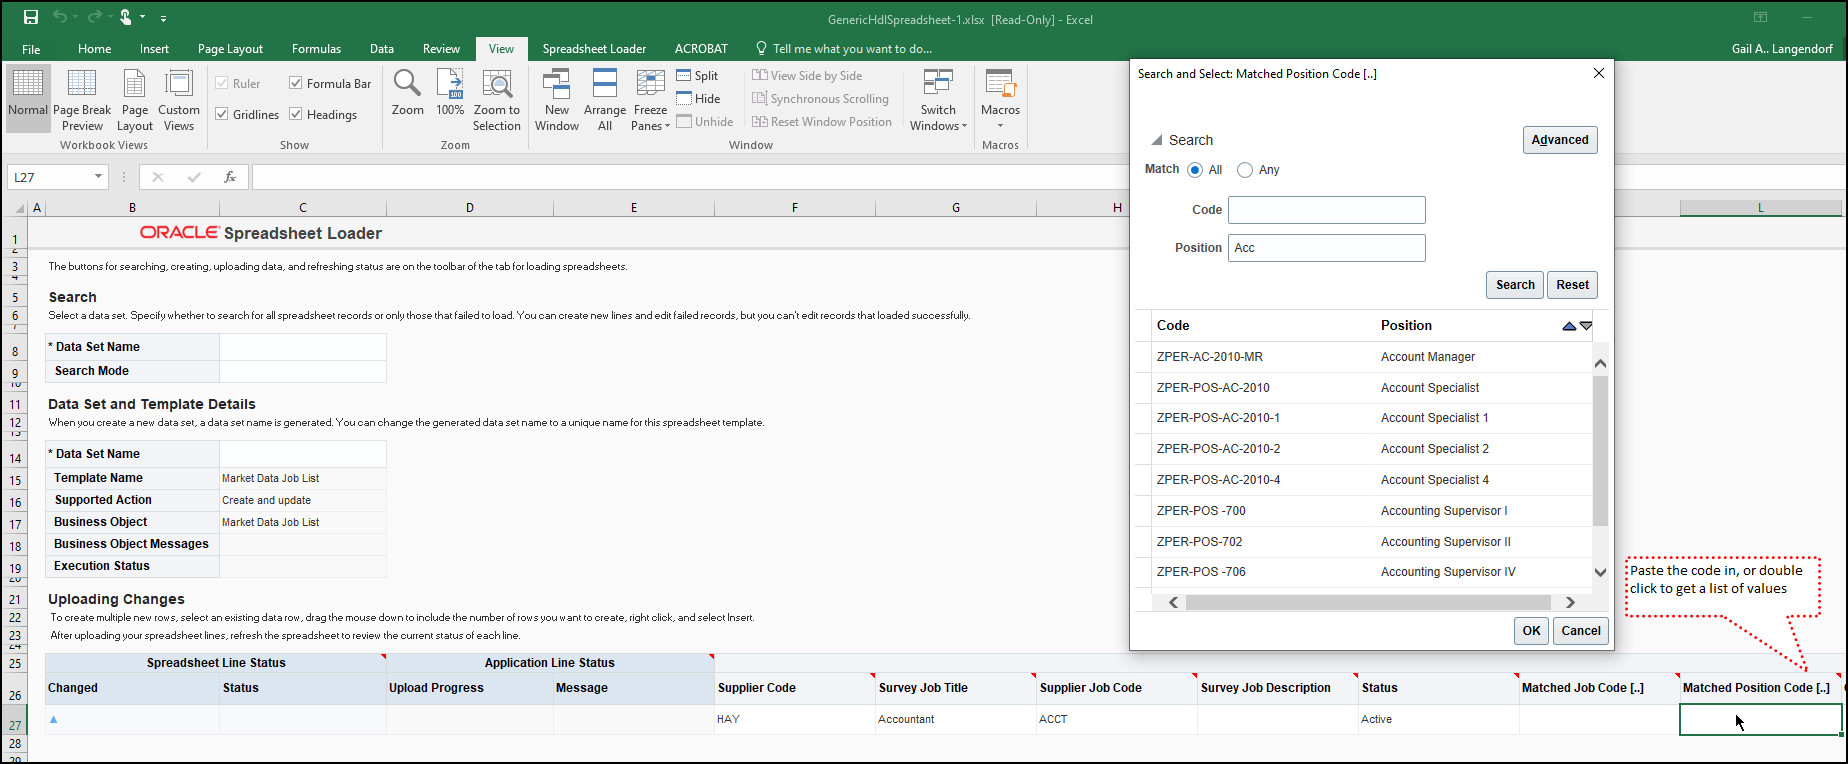Image resolution: width=1848 pixels, height=764 pixels.
Task: Click the Advanced button
Action: pos(1559,140)
